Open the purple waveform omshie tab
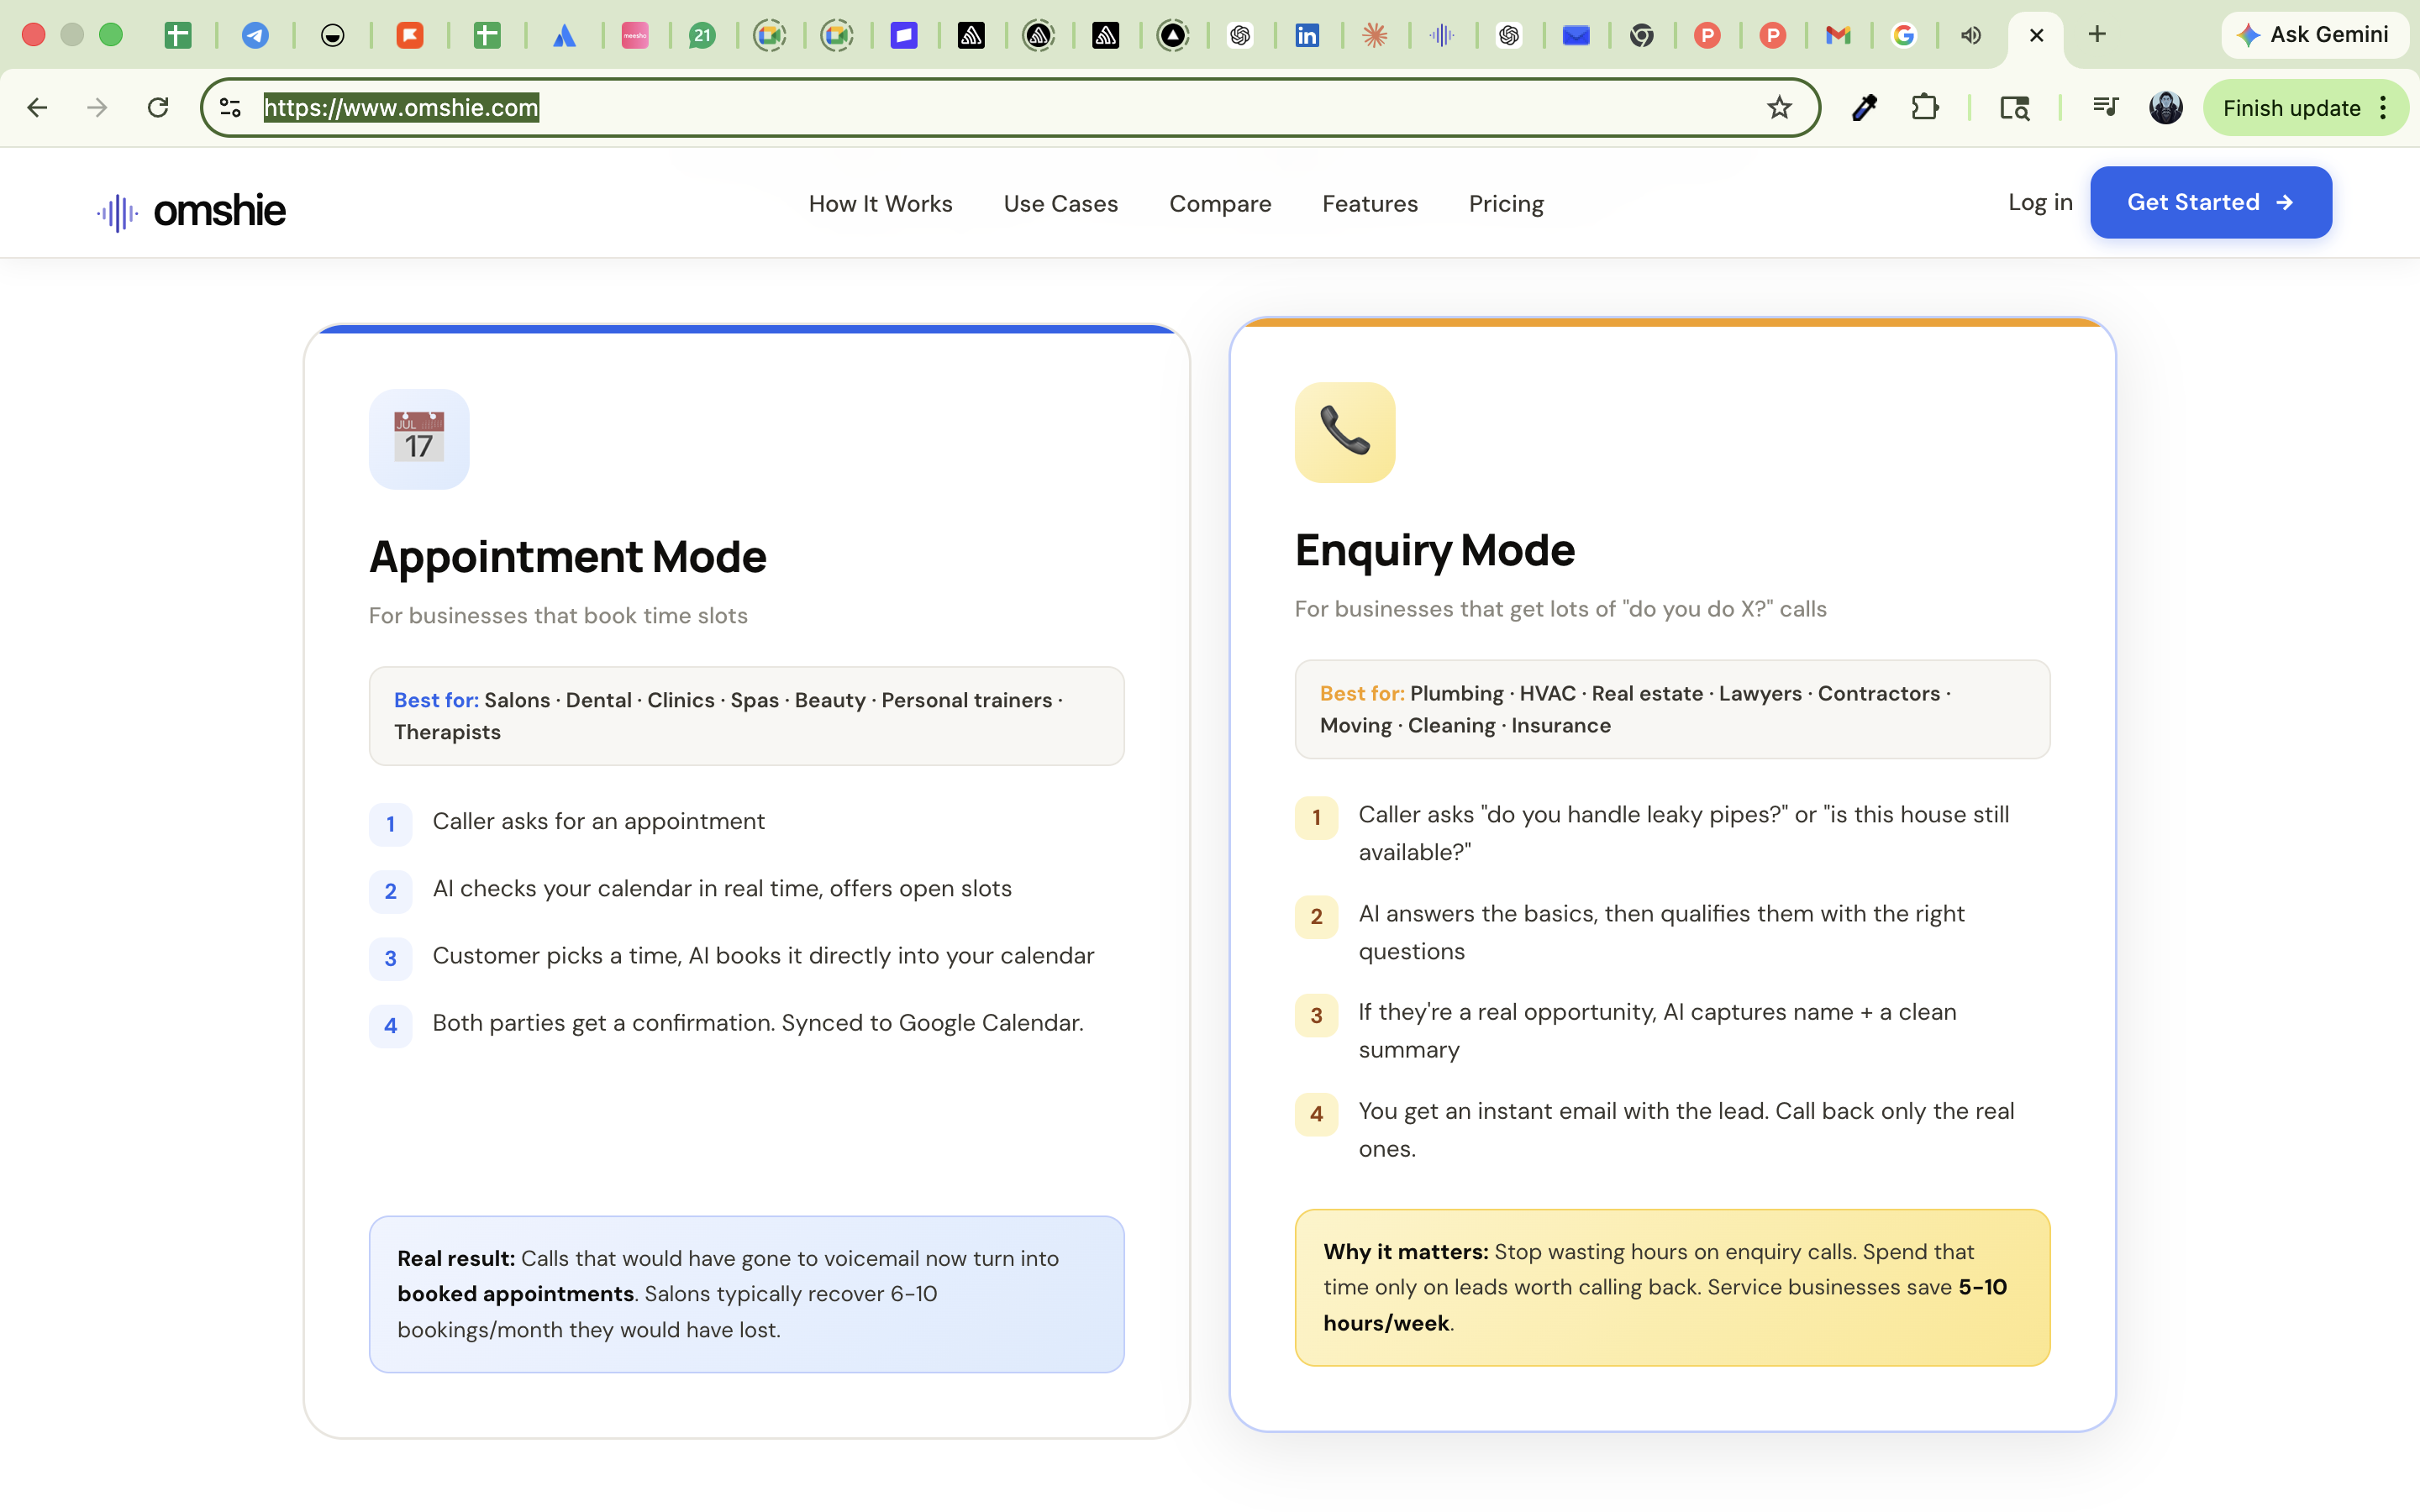Image resolution: width=2420 pixels, height=1512 pixels. click(x=1441, y=35)
